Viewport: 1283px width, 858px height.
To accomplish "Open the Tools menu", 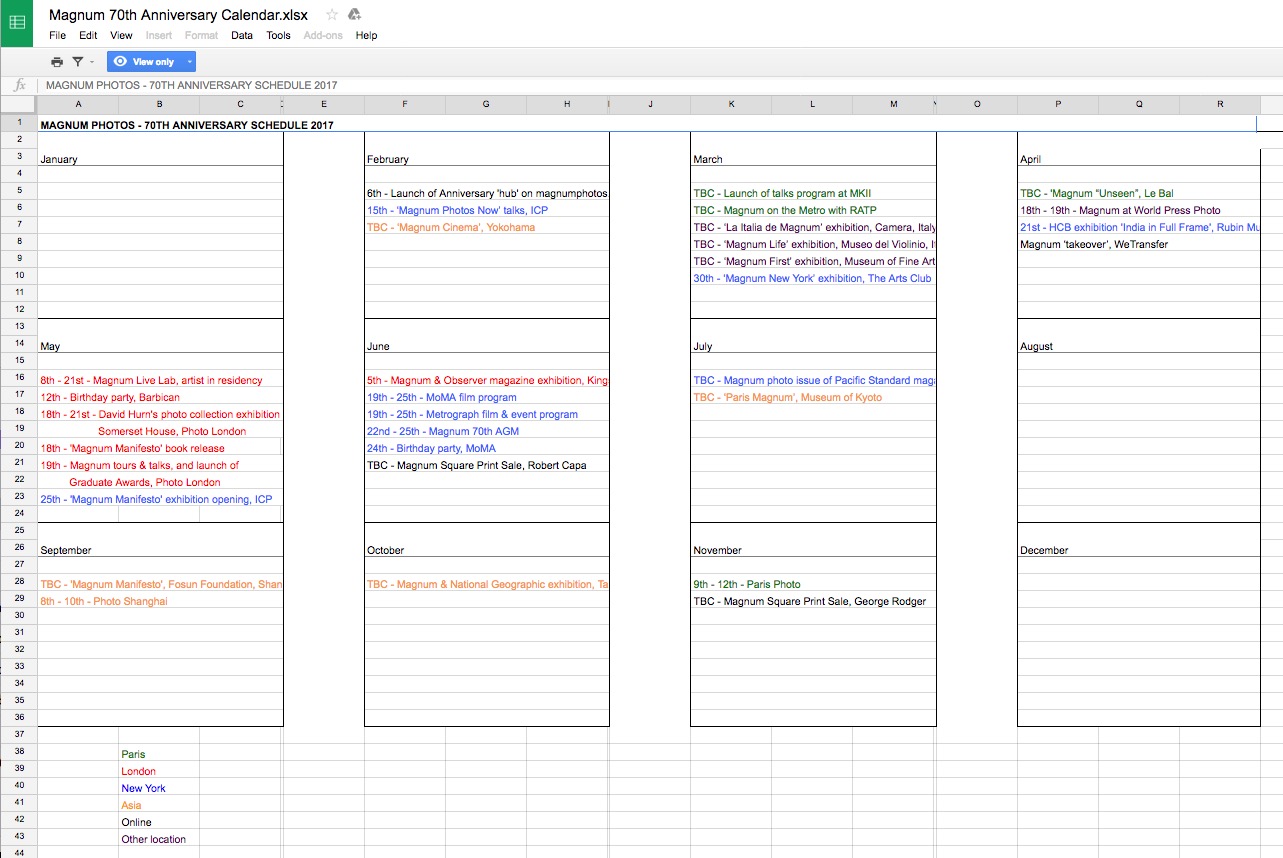I will (278, 35).
